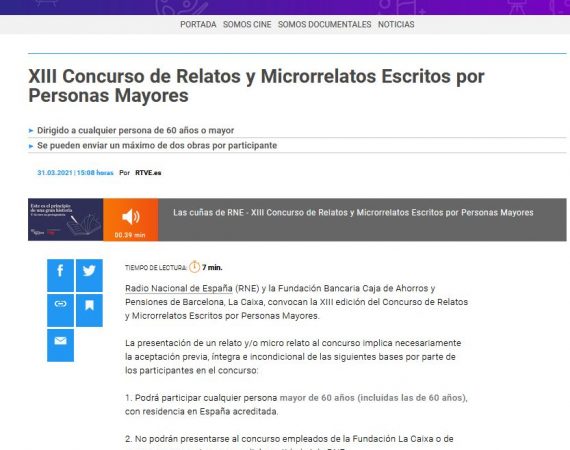Click the highlighted text mayor de 60 años
The image size is (570, 450).
[317, 398]
